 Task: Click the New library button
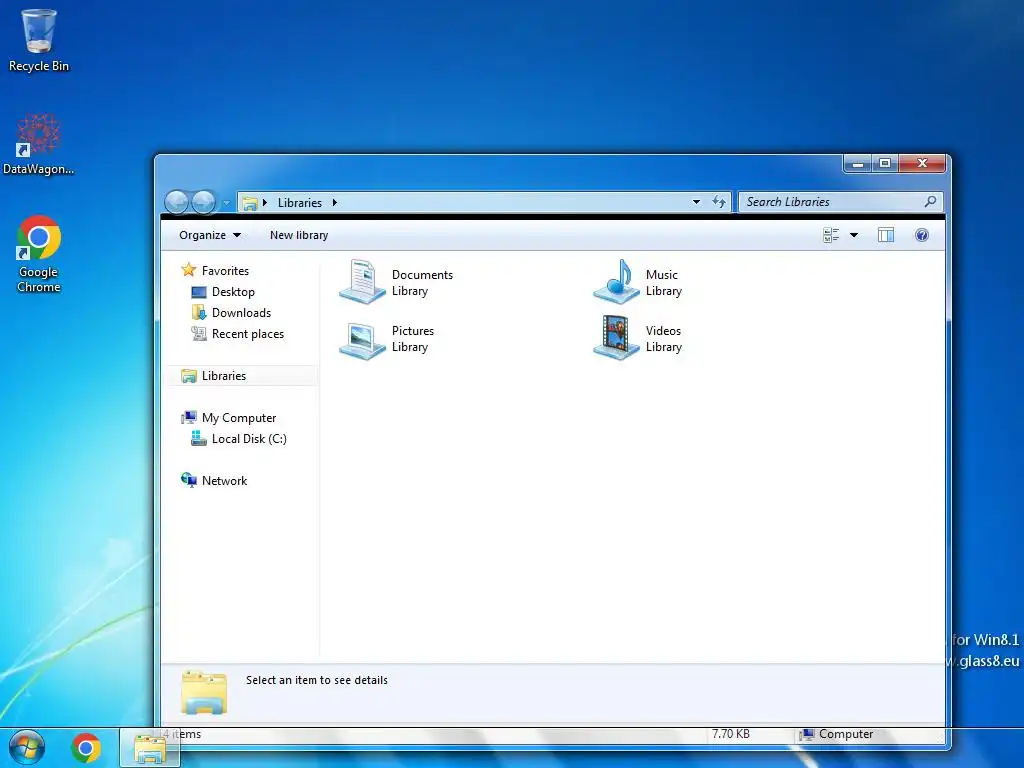tap(299, 235)
